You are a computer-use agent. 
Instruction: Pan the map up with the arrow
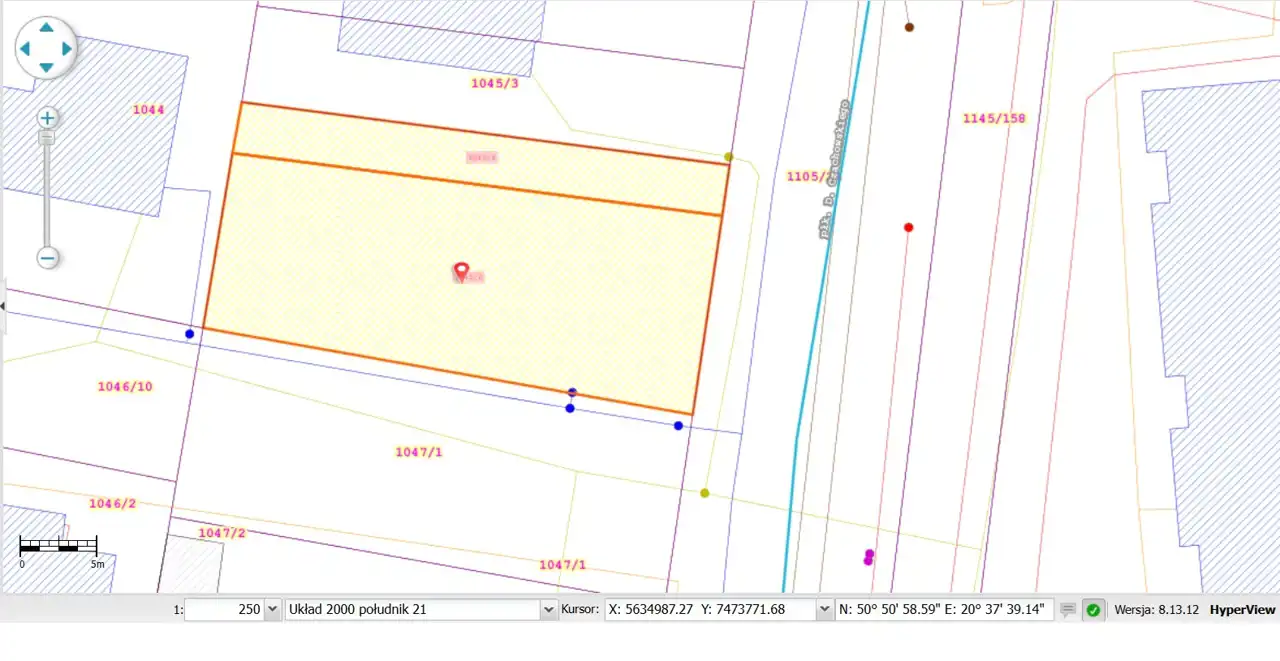tap(46, 28)
